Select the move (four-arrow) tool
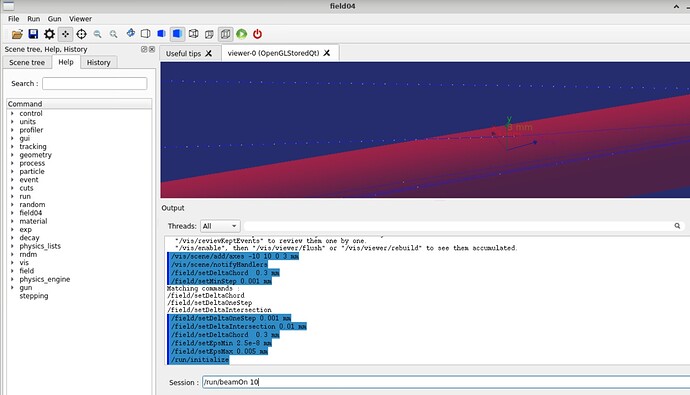This screenshot has width=690, height=395. point(65,34)
